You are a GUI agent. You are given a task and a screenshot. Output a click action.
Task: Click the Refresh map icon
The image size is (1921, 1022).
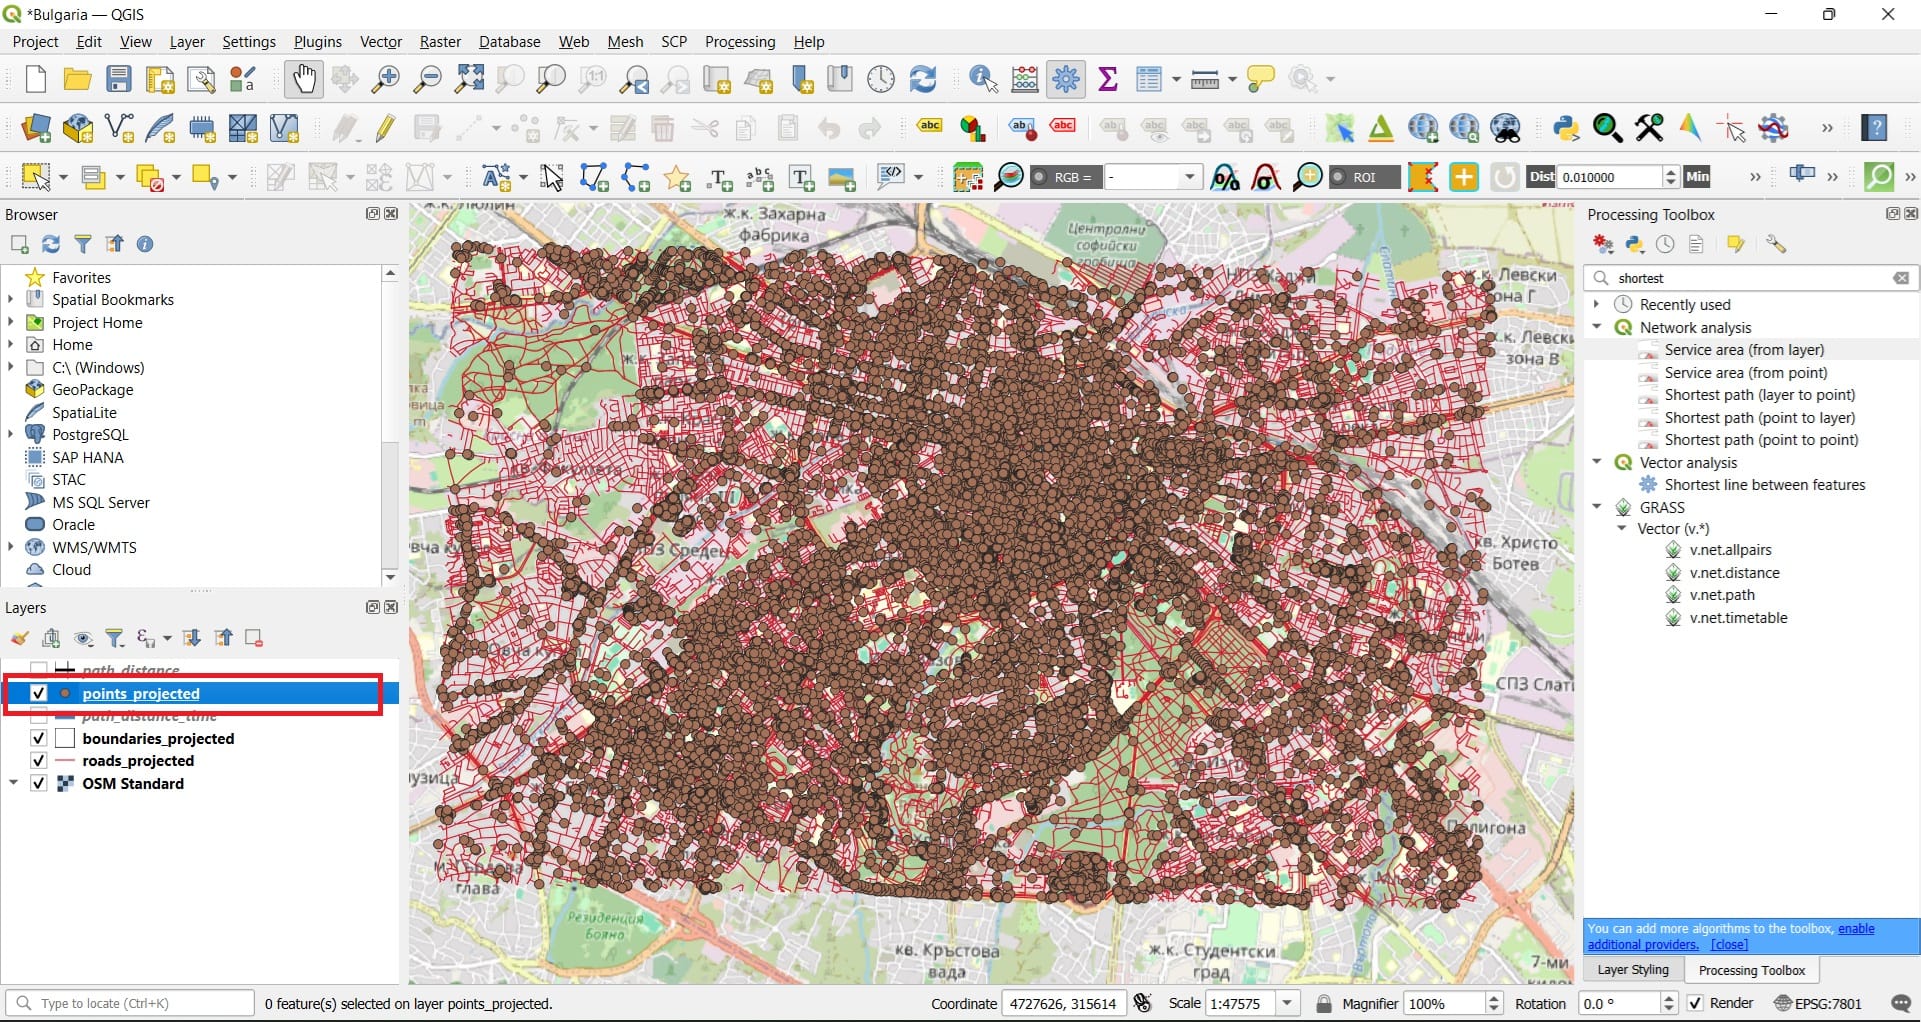pos(923,79)
